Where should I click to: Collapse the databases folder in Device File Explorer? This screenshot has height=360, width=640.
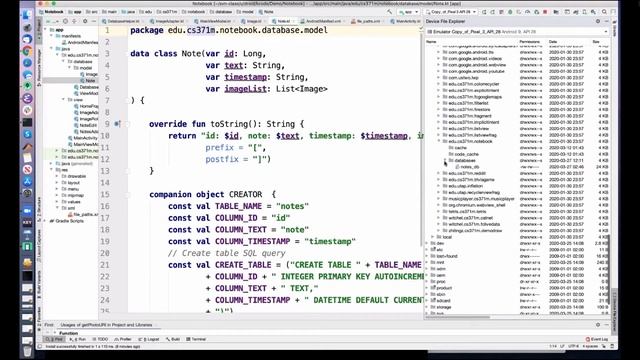[x=445, y=160]
